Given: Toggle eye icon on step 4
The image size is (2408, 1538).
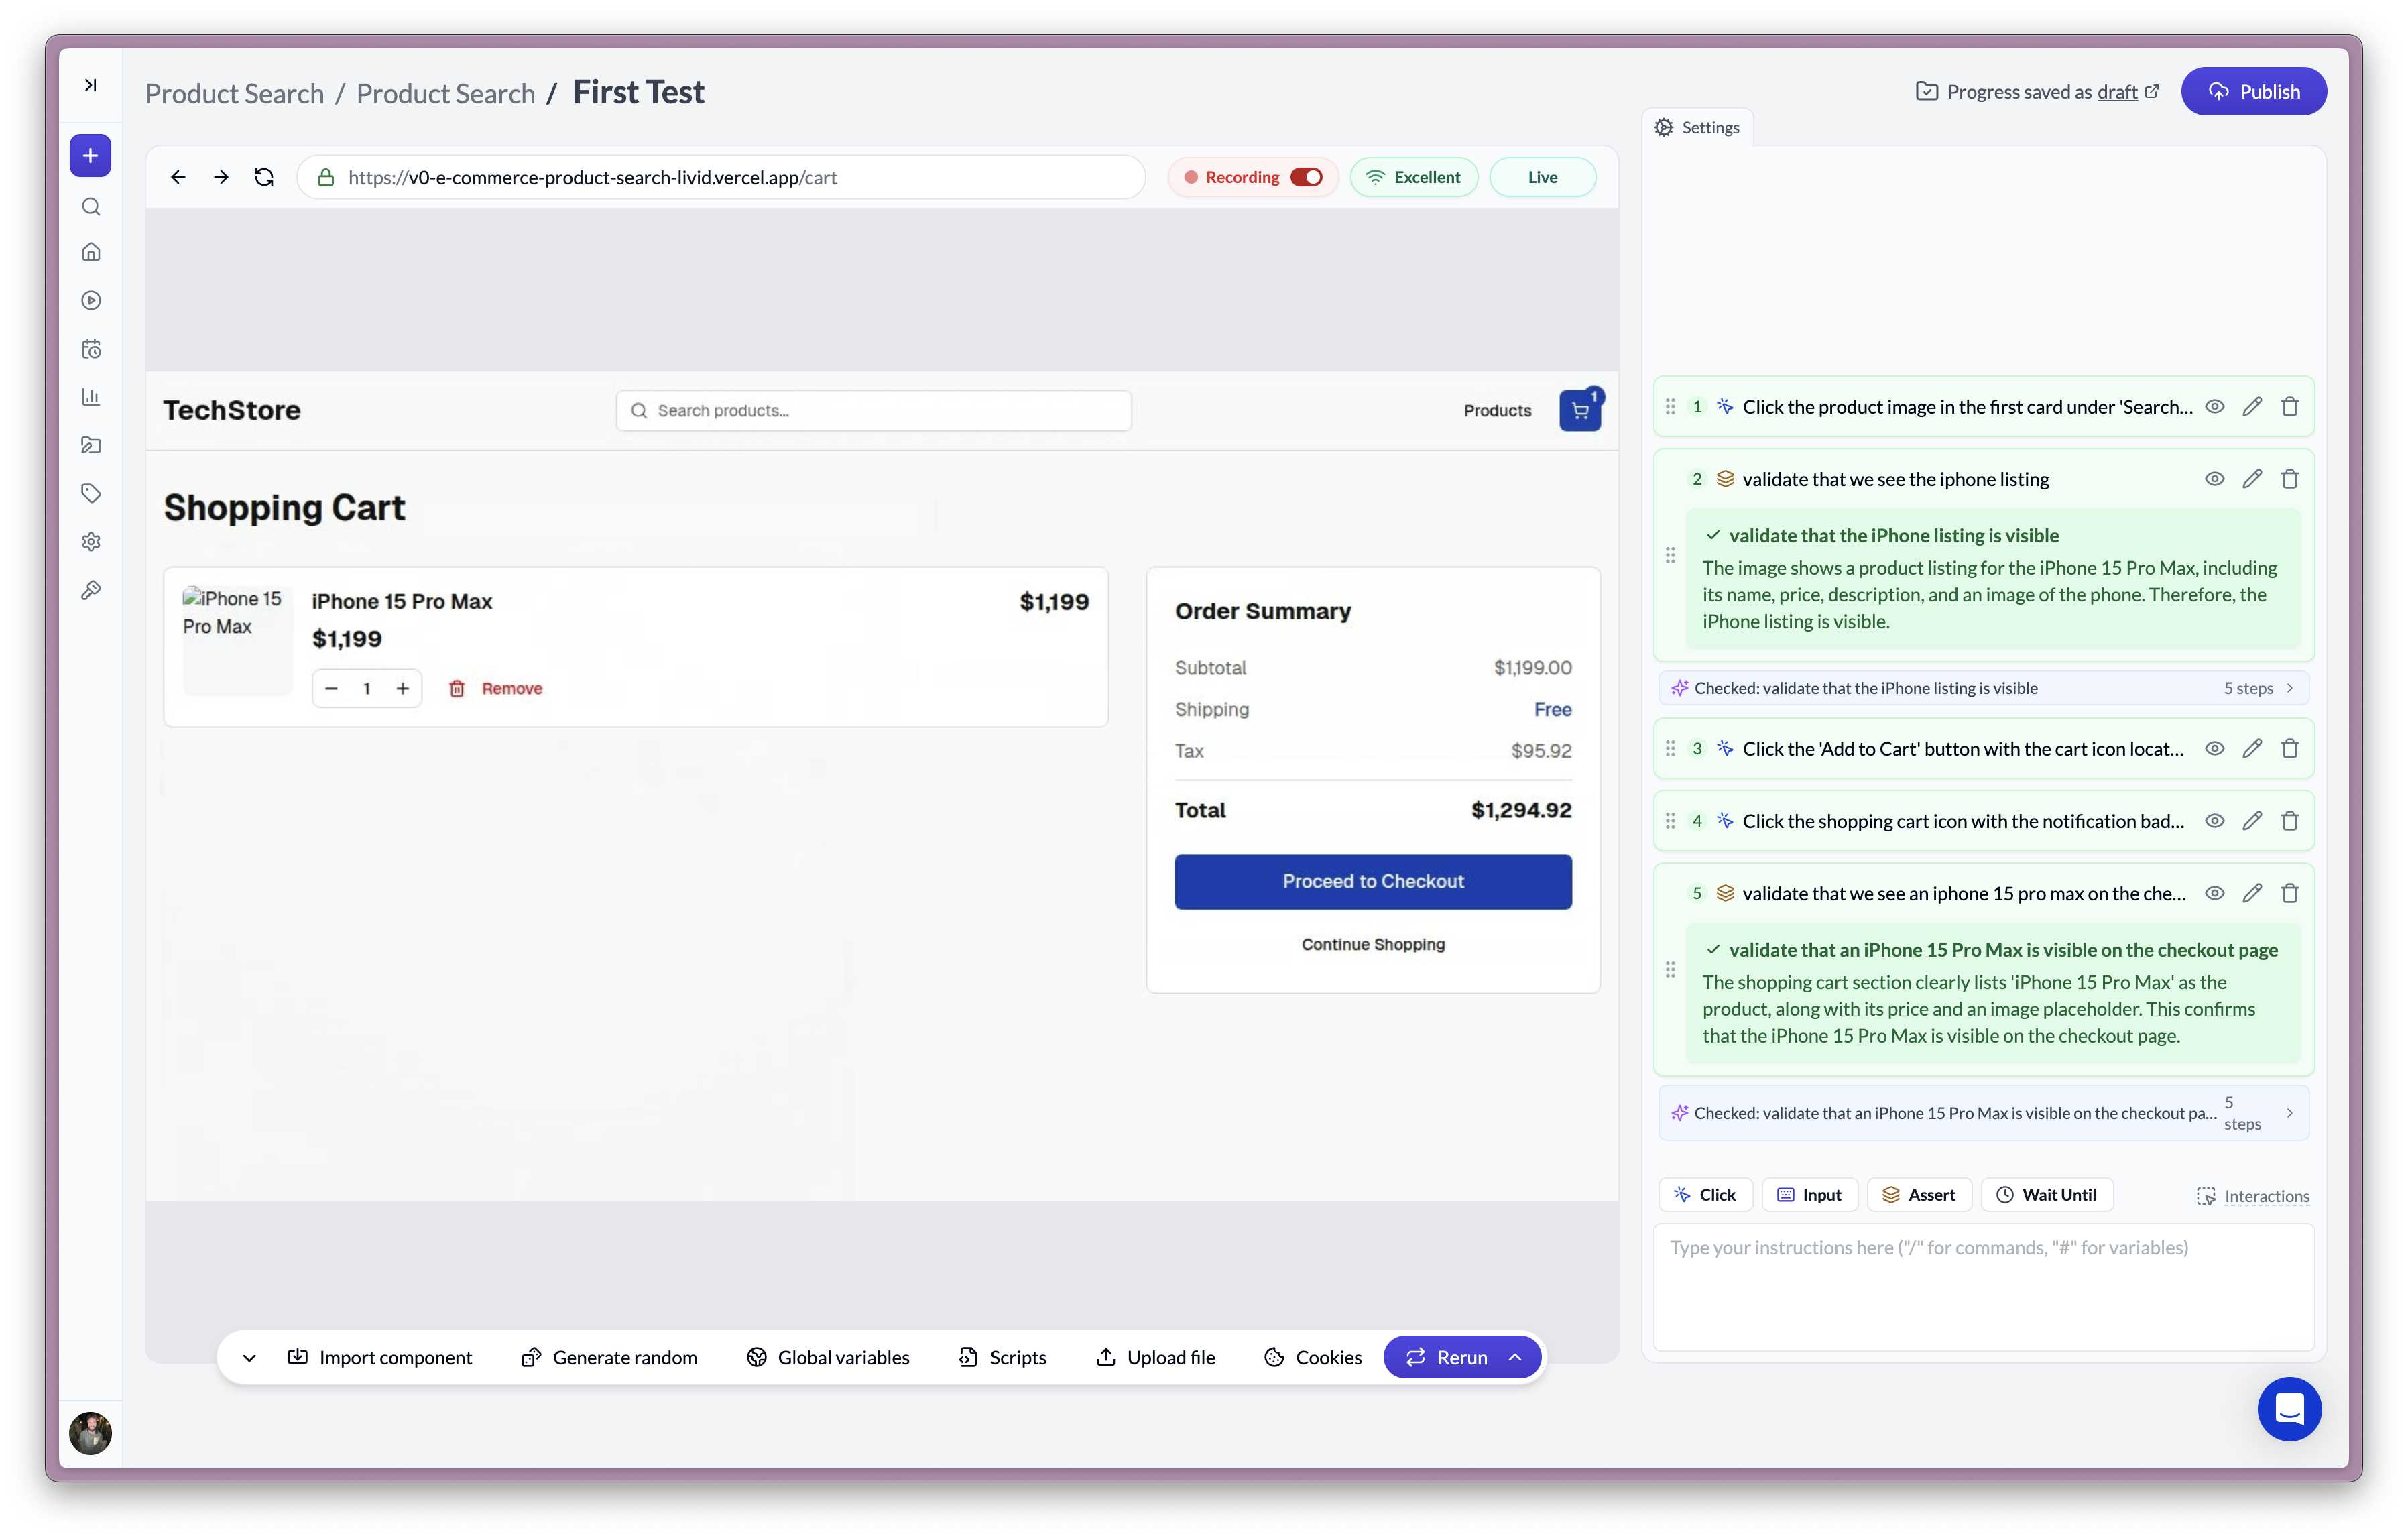Looking at the screenshot, I should 2214,821.
